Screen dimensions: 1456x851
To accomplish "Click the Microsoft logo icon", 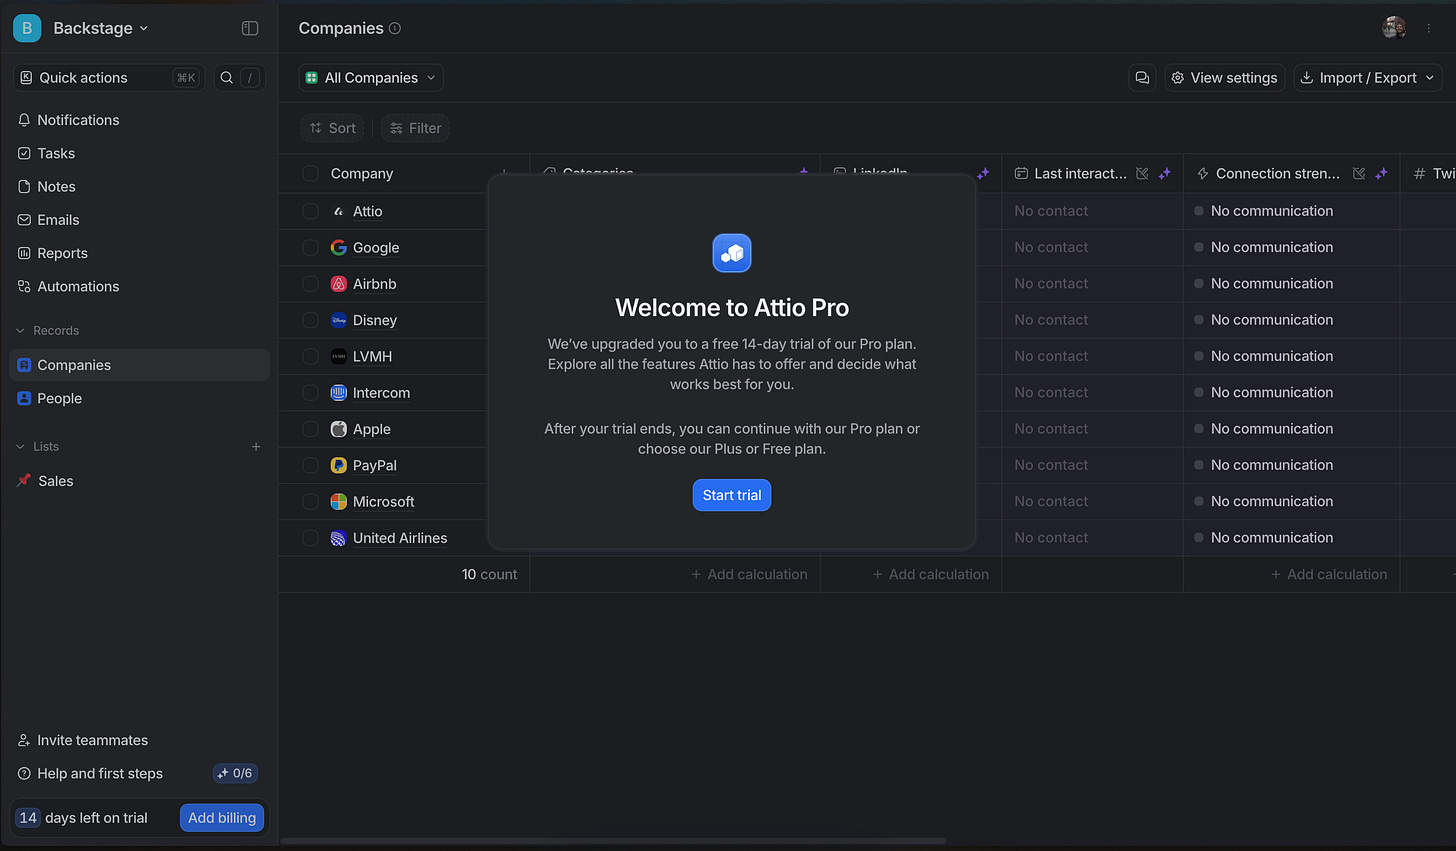I will coord(339,502).
